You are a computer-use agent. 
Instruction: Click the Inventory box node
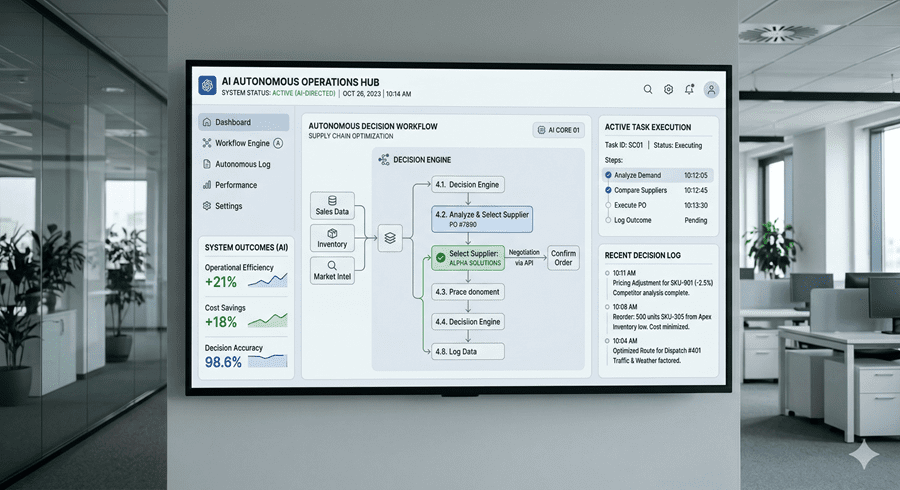coord(332,238)
